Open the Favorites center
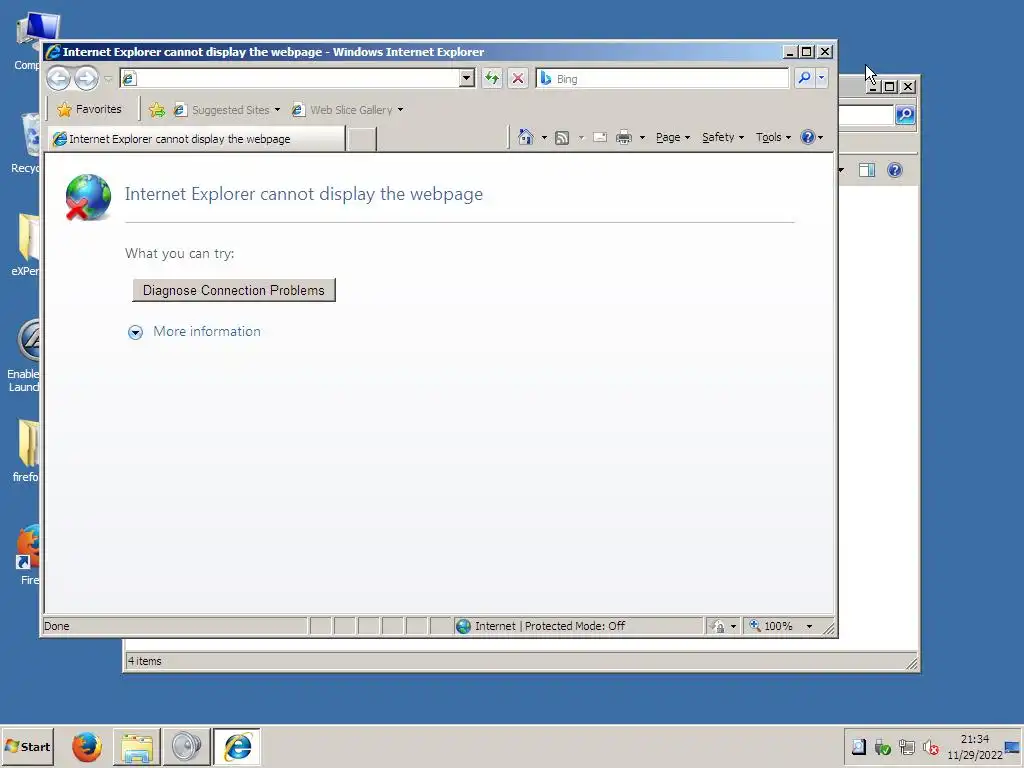 [x=89, y=110]
